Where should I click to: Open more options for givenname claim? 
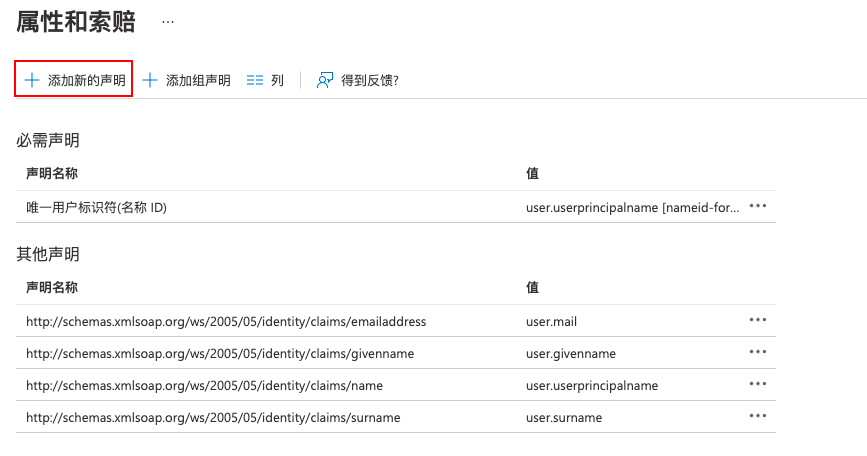tap(758, 352)
